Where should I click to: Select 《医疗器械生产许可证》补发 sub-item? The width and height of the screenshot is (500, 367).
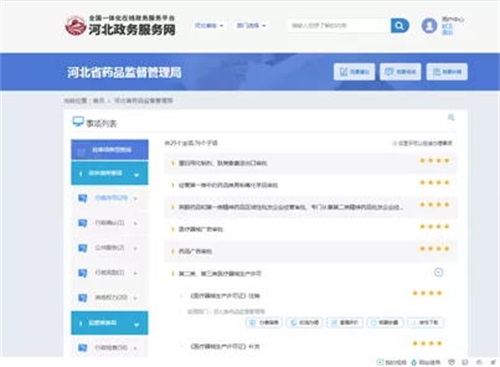(x=225, y=346)
